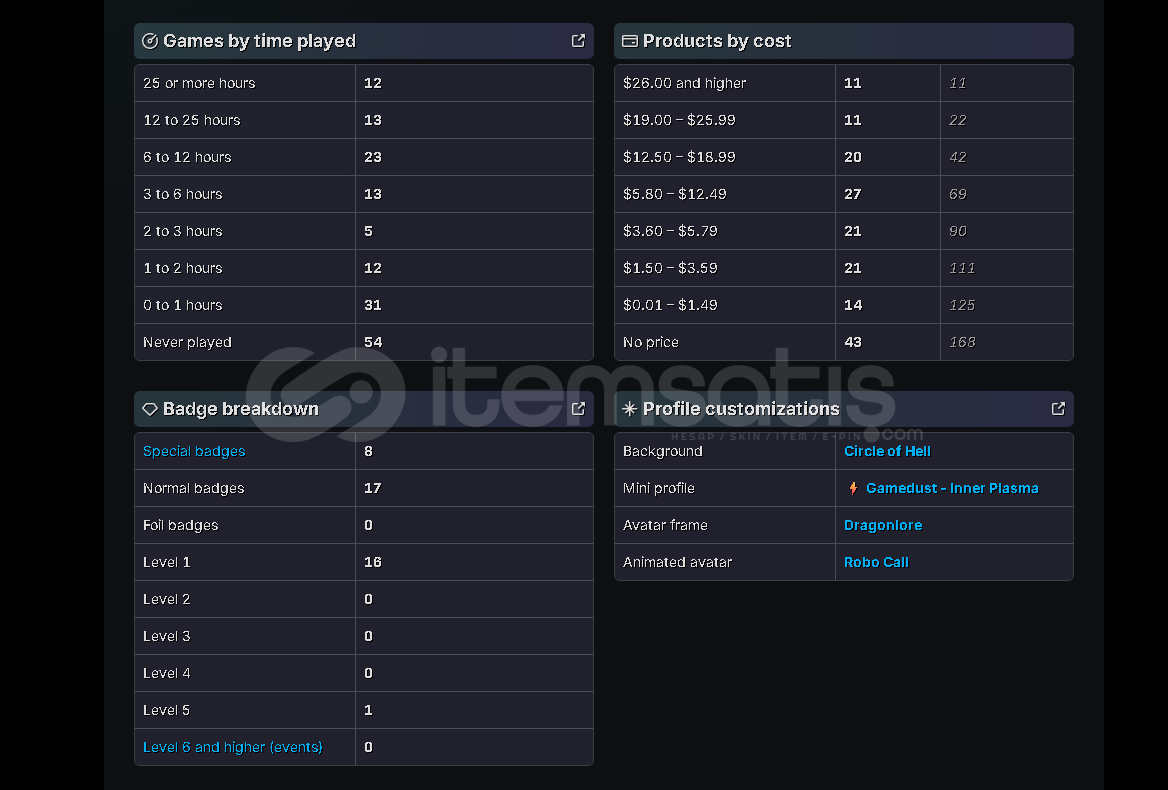Image resolution: width=1168 pixels, height=790 pixels.
Task: Click the flame icon next to Gamedust
Action: pos(853,488)
